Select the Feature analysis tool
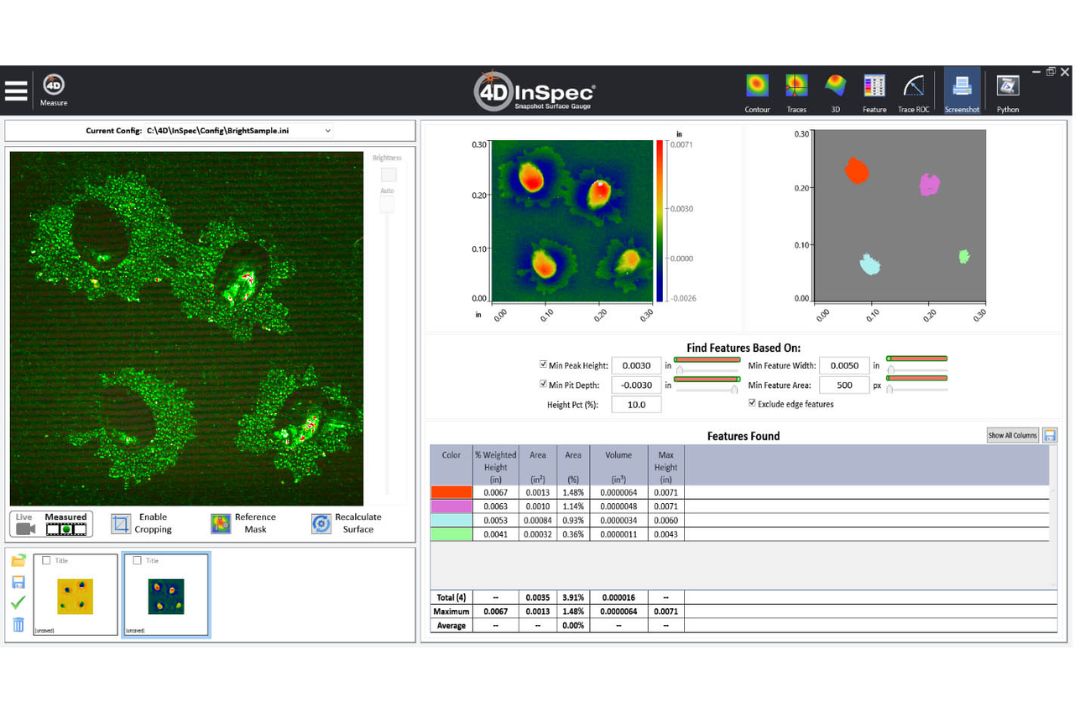 (x=874, y=87)
